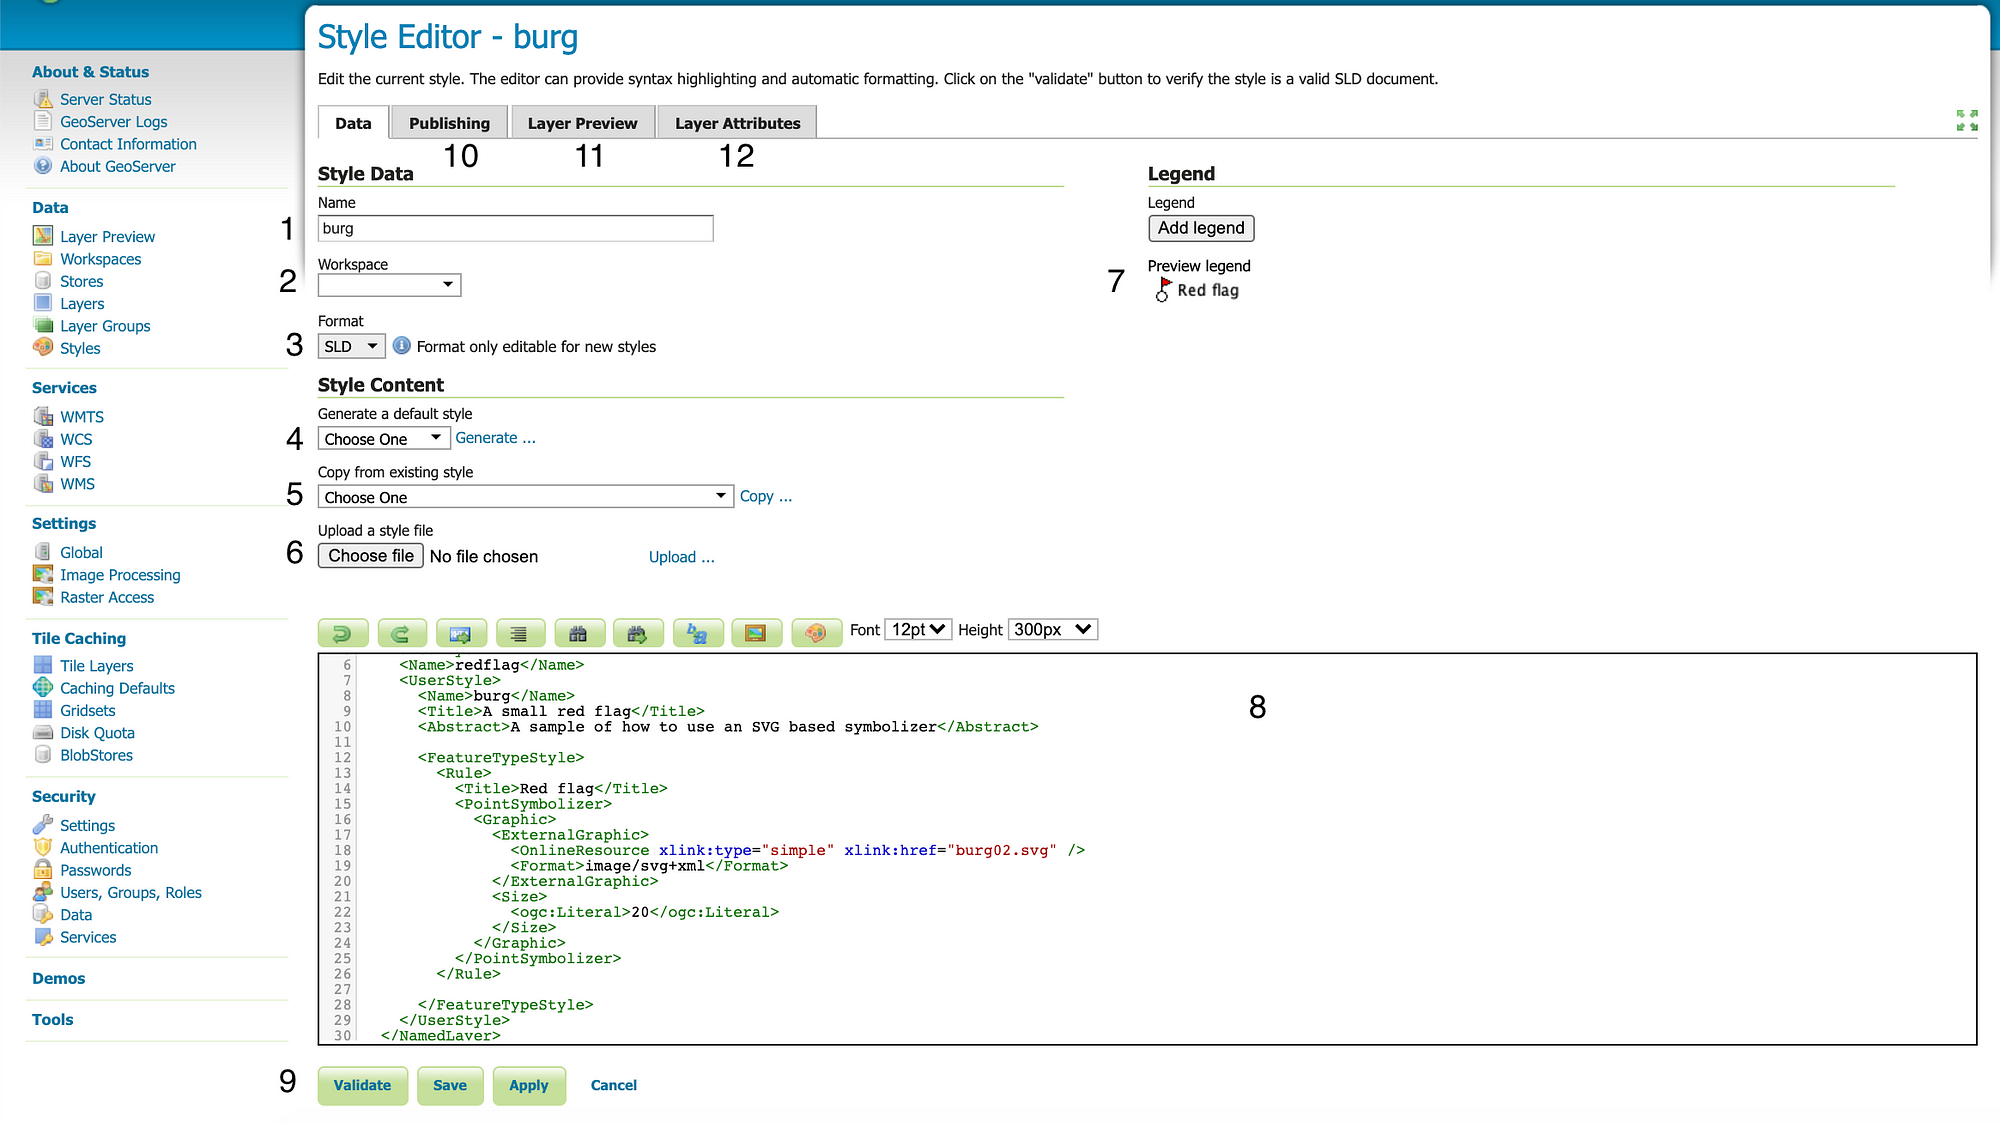Switch to the Layer Preview tab

click(582, 122)
